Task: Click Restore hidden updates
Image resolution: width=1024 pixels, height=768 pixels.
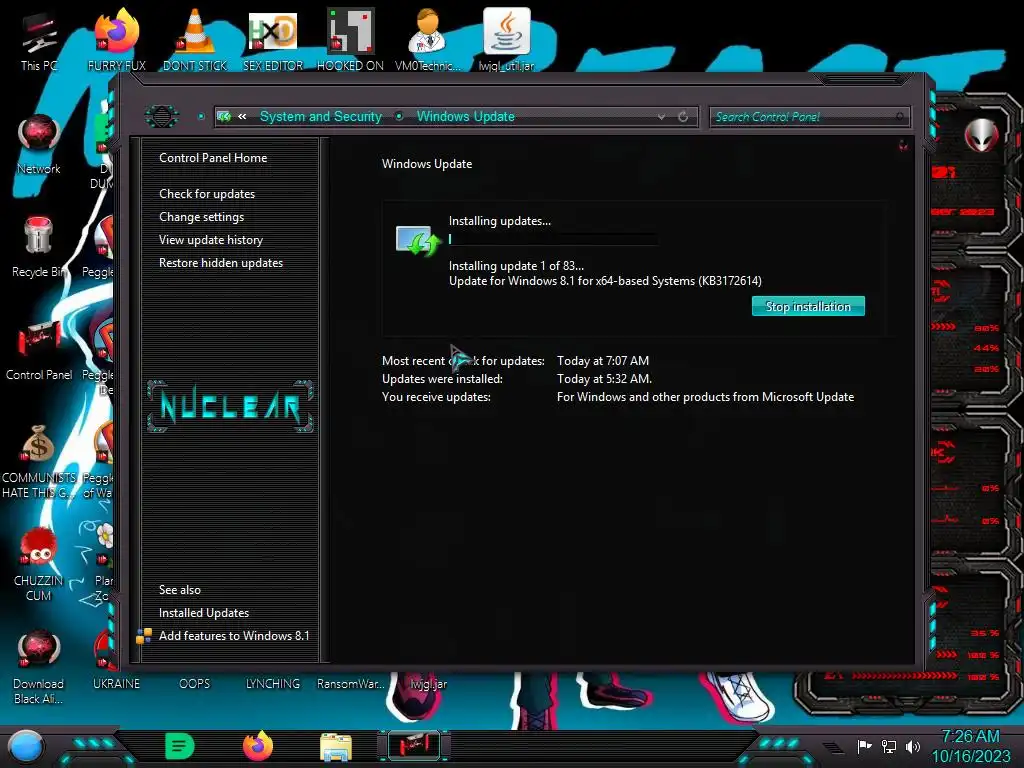Action: (x=221, y=263)
